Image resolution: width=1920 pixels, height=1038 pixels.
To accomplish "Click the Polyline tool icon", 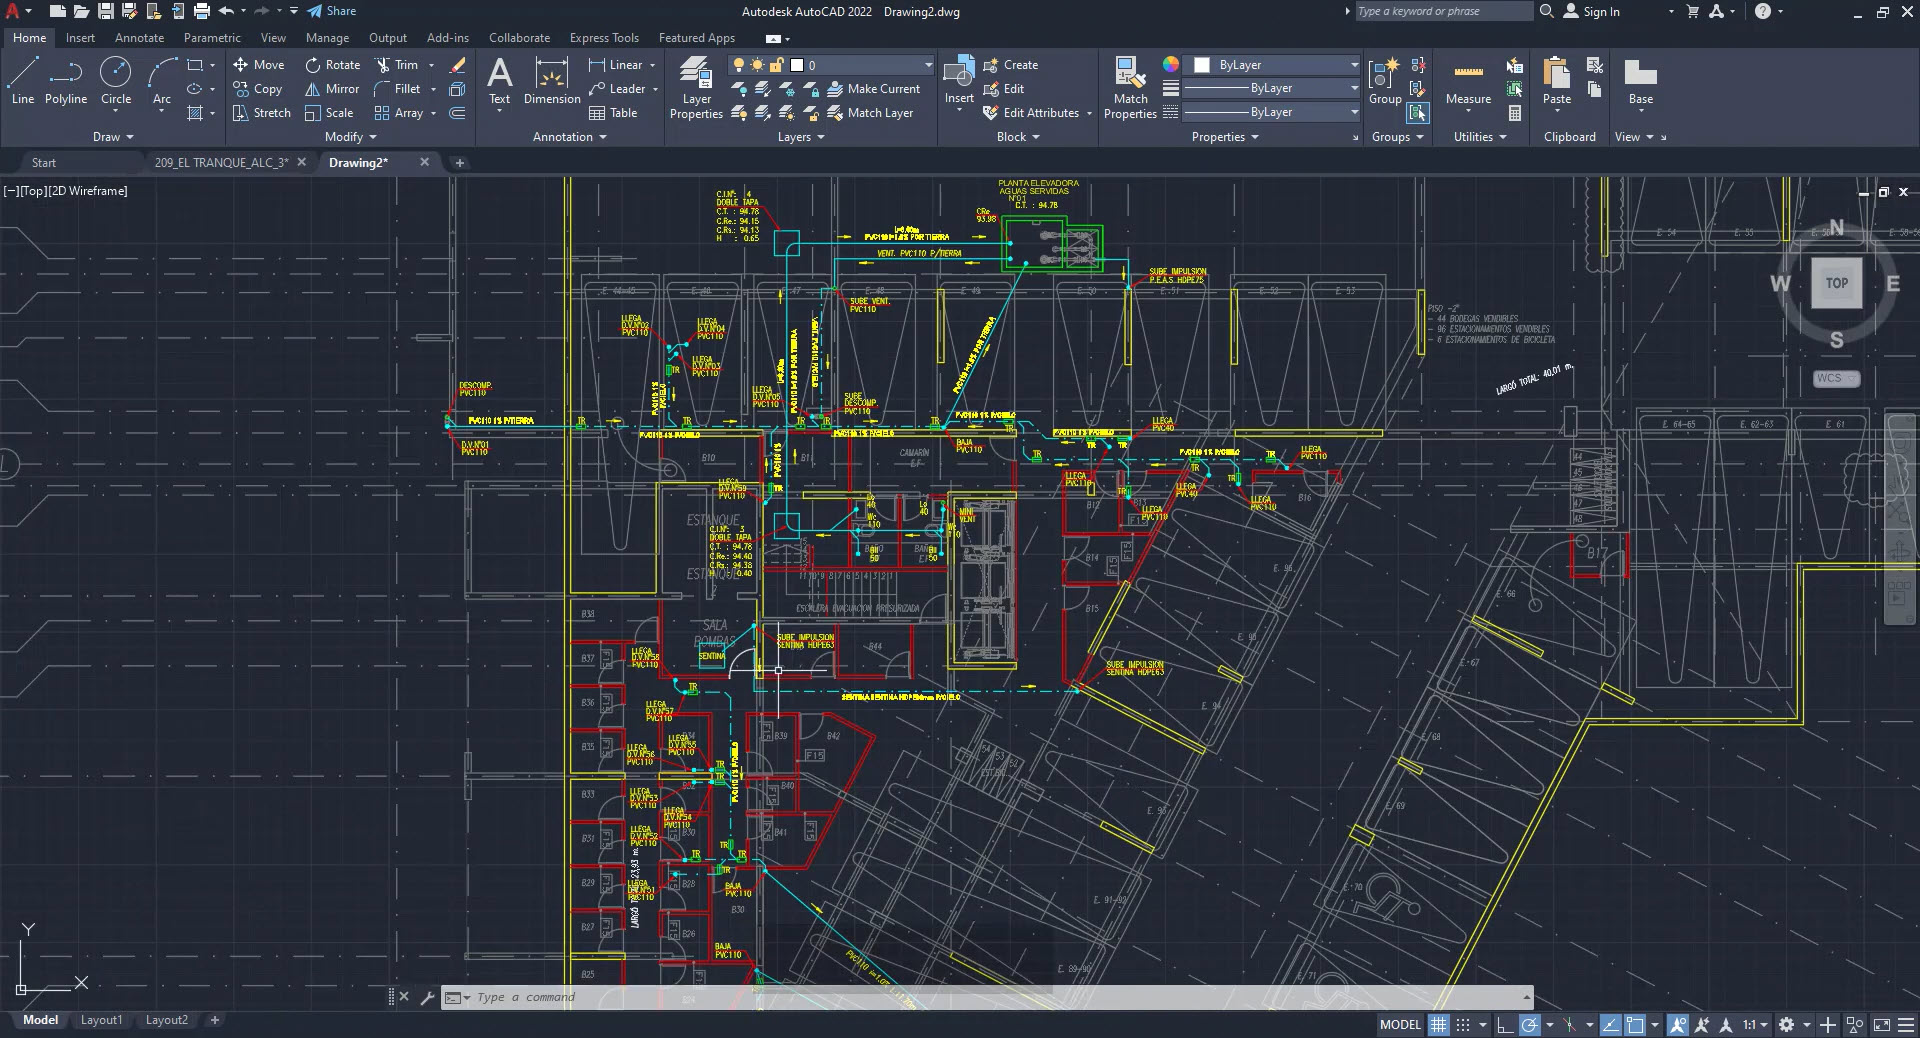I will [66, 80].
